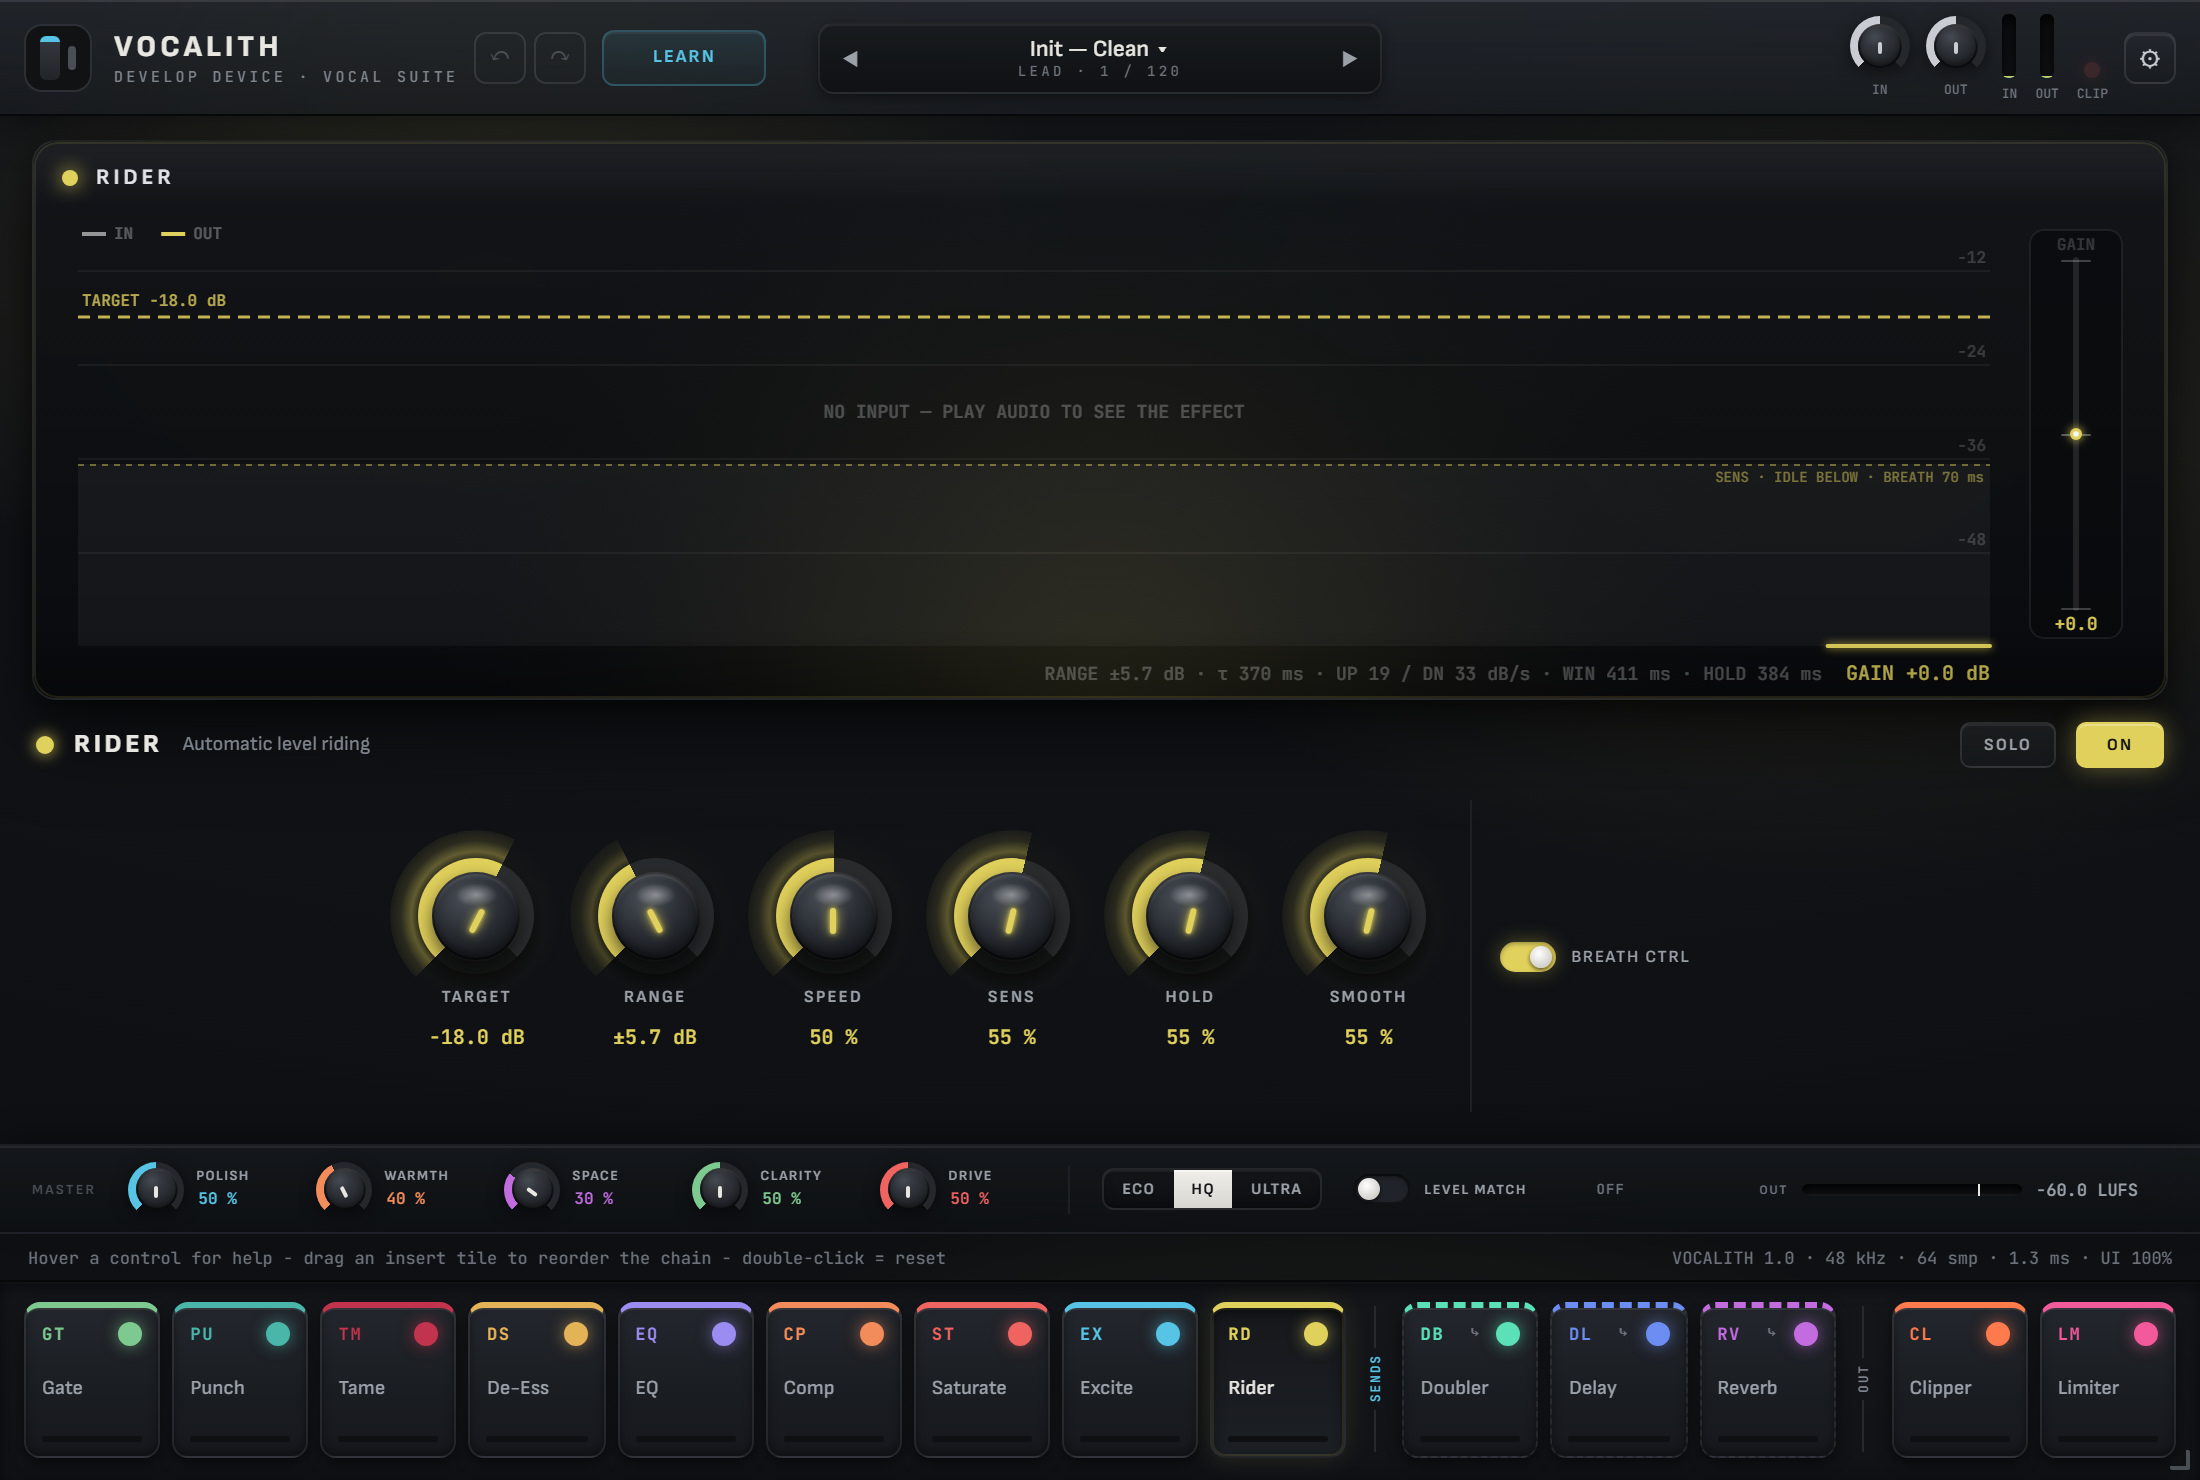Open the Limiter module tile

[2108, 1380]
